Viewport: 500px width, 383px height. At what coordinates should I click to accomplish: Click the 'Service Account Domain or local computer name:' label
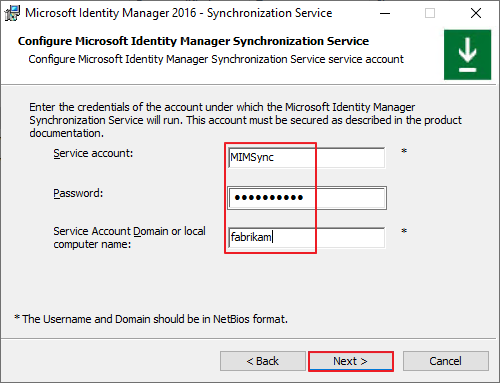(129, 238)
